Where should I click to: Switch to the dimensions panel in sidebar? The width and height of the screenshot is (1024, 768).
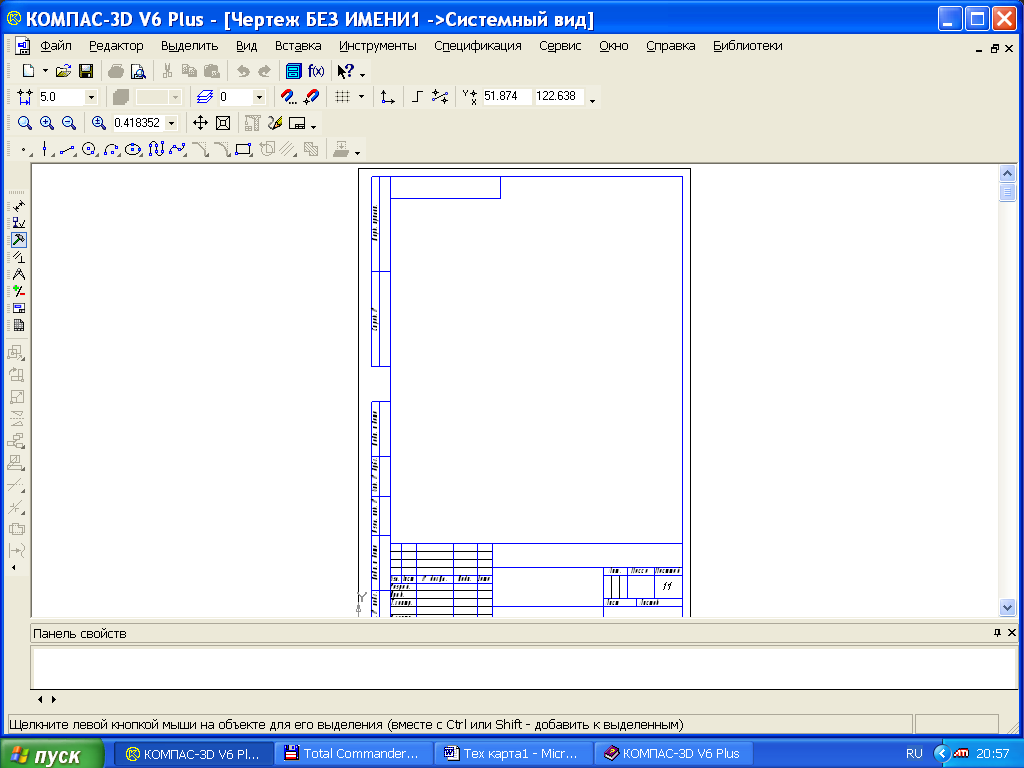18,206
